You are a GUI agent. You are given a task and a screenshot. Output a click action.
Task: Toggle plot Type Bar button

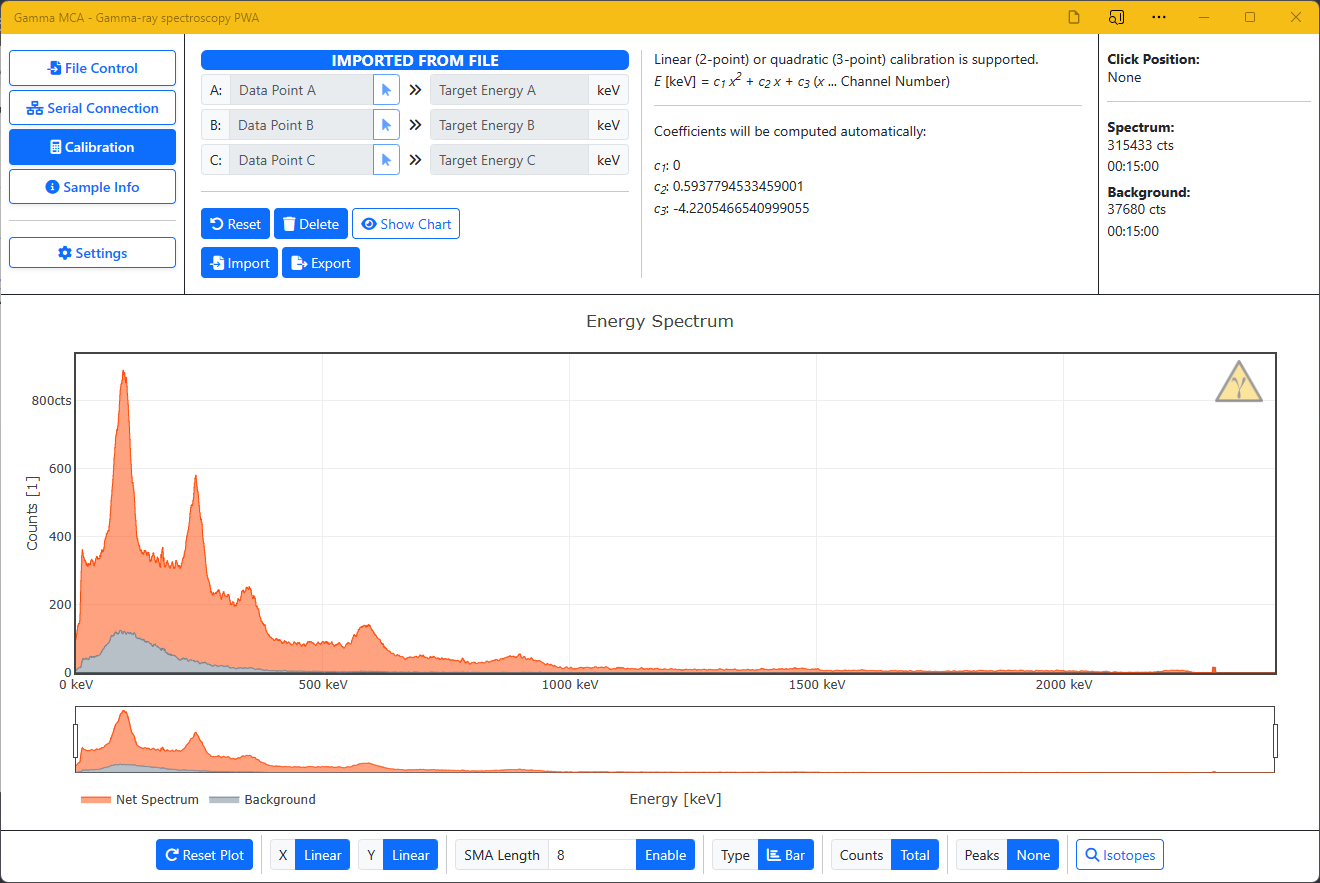[786, 855]
